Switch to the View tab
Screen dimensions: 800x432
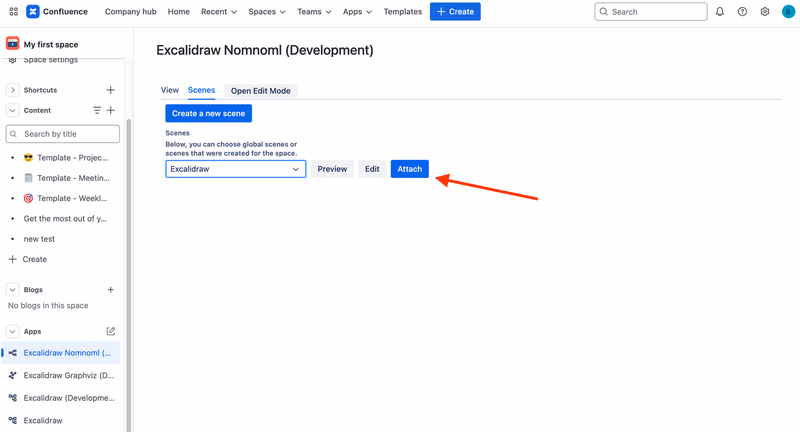[x=170, y=90]
